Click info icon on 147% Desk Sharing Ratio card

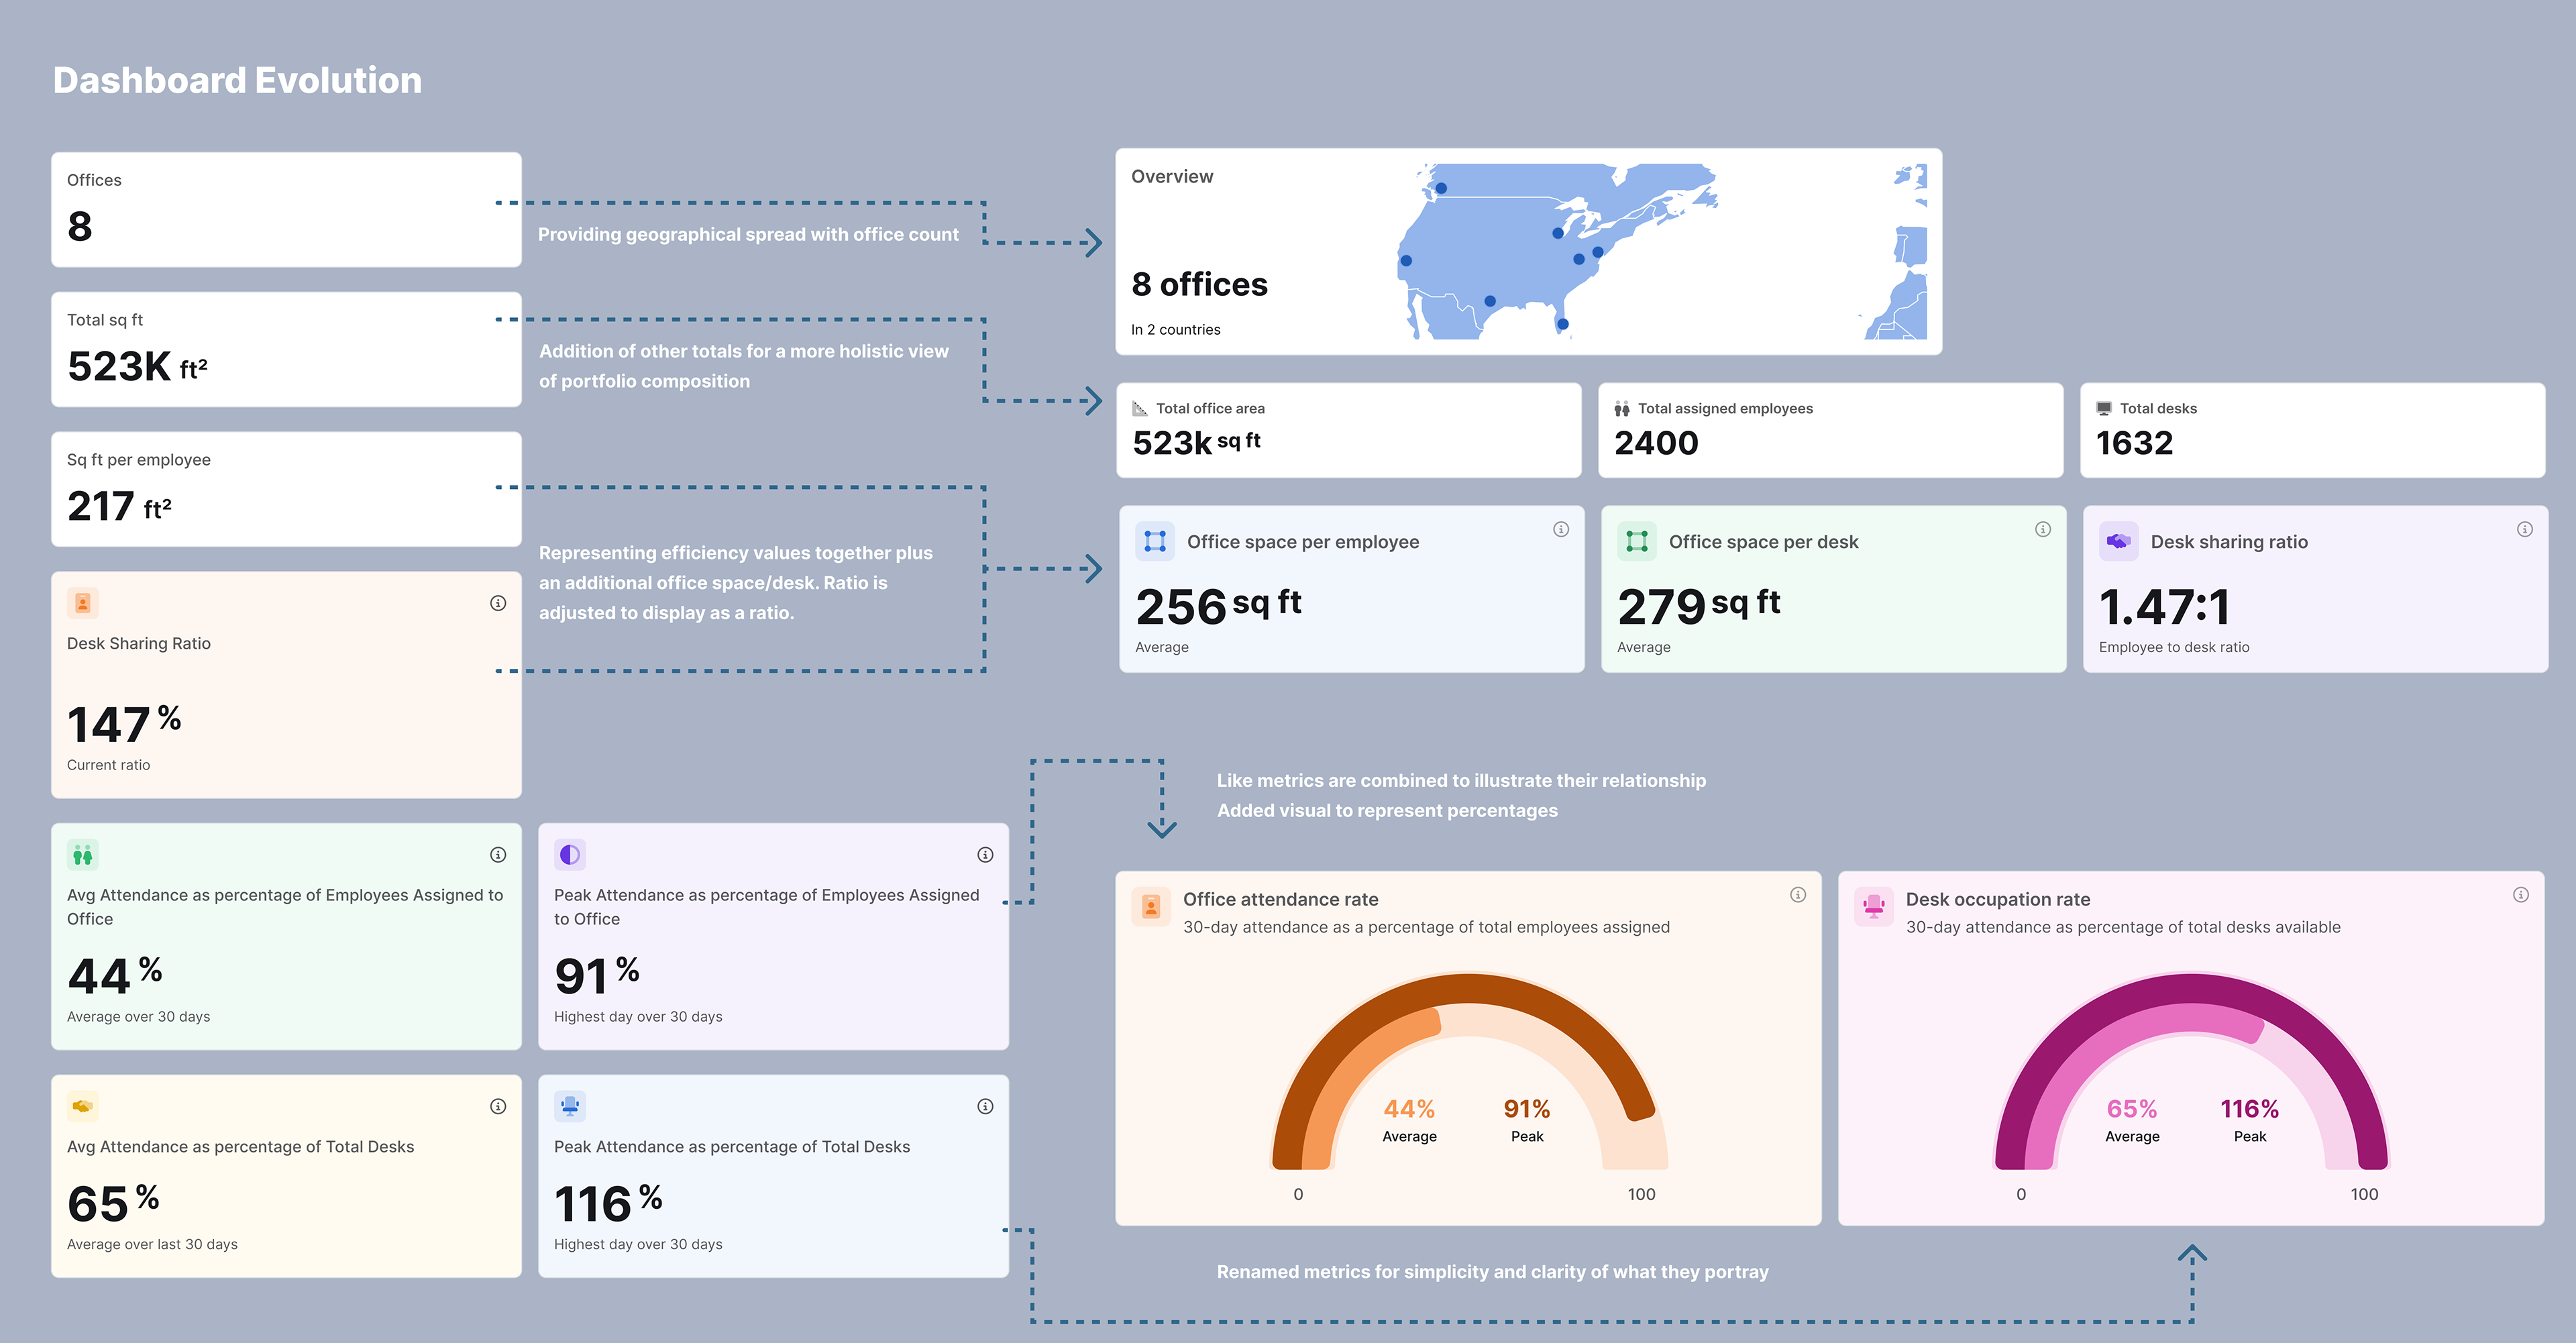(498, 603)
